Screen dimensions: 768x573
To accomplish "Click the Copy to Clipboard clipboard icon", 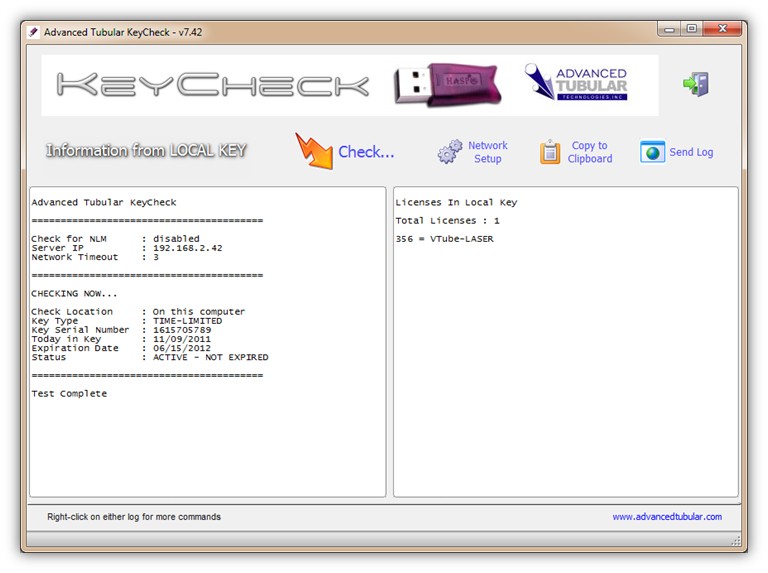I will 550,151.
